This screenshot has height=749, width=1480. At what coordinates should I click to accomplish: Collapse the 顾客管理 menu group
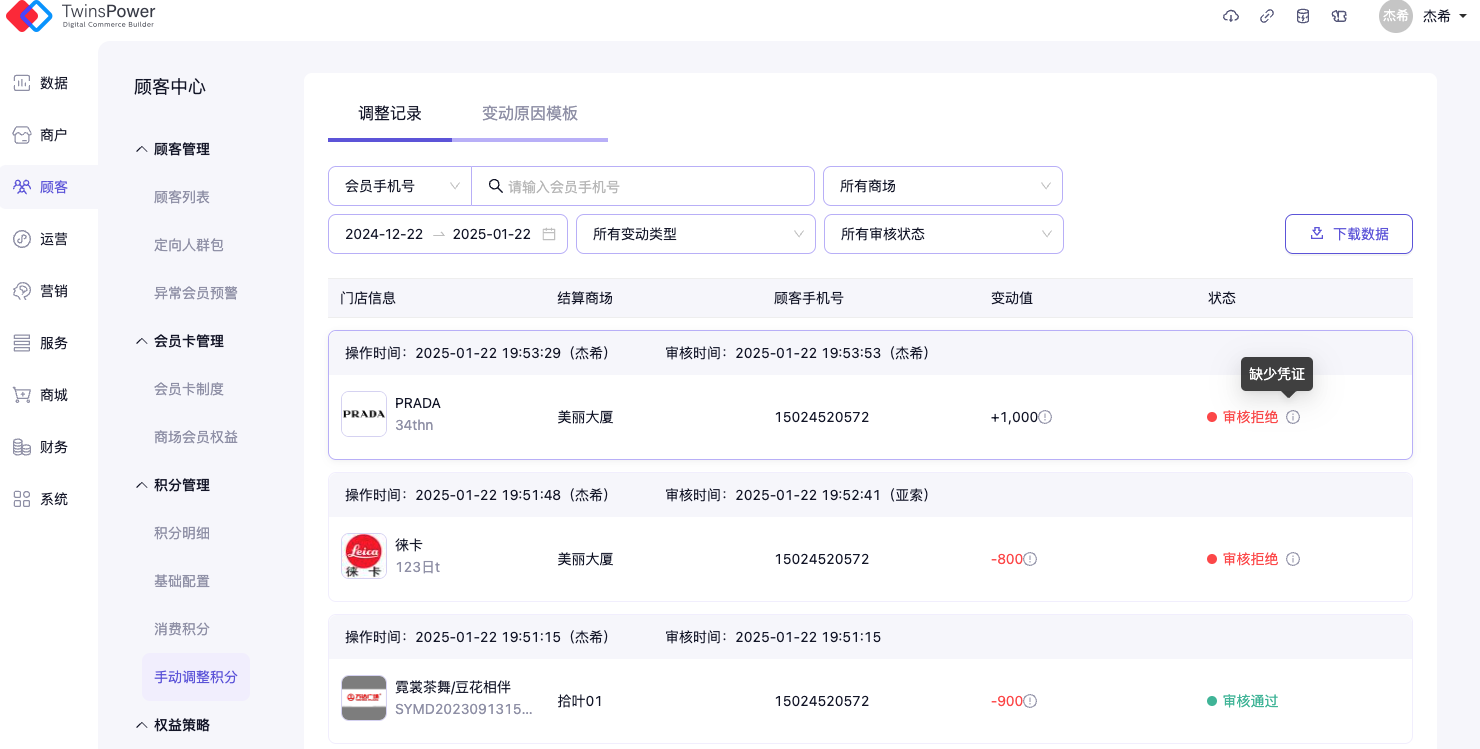click(x=172, y=149)
